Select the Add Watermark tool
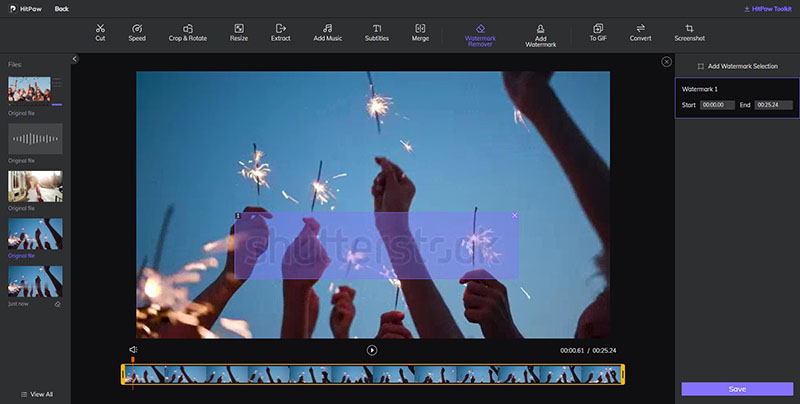 tap(540, 36)
